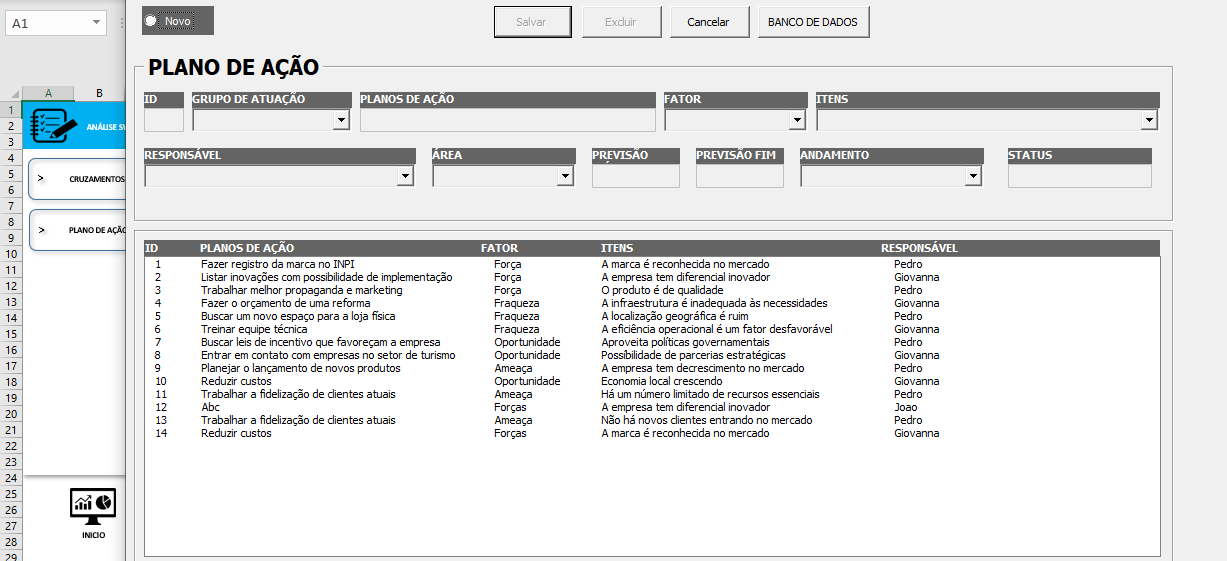Select row 'Fazer o orçamento de uma reforma'
The height and width of the screenshot is (561, 1227).
[652, 303]
